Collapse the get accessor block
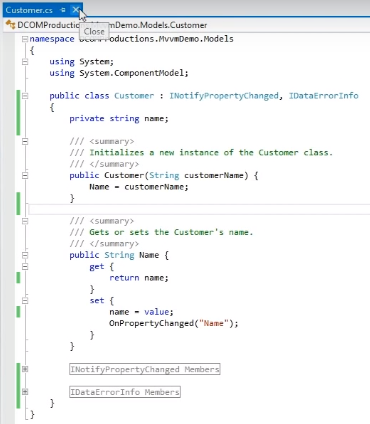This screenshot has width=370, height=424. click(x=25, y=267)
